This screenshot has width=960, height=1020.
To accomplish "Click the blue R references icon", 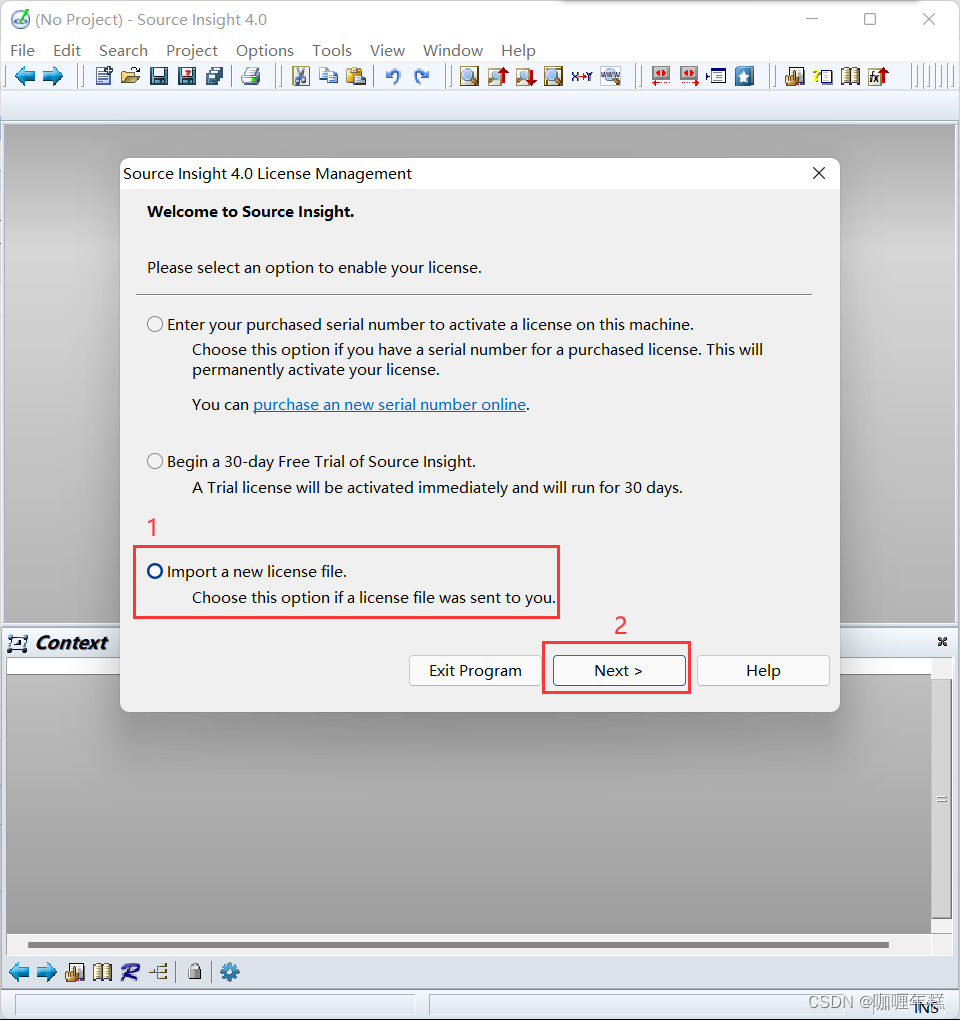I will click(x=130, y=972).
